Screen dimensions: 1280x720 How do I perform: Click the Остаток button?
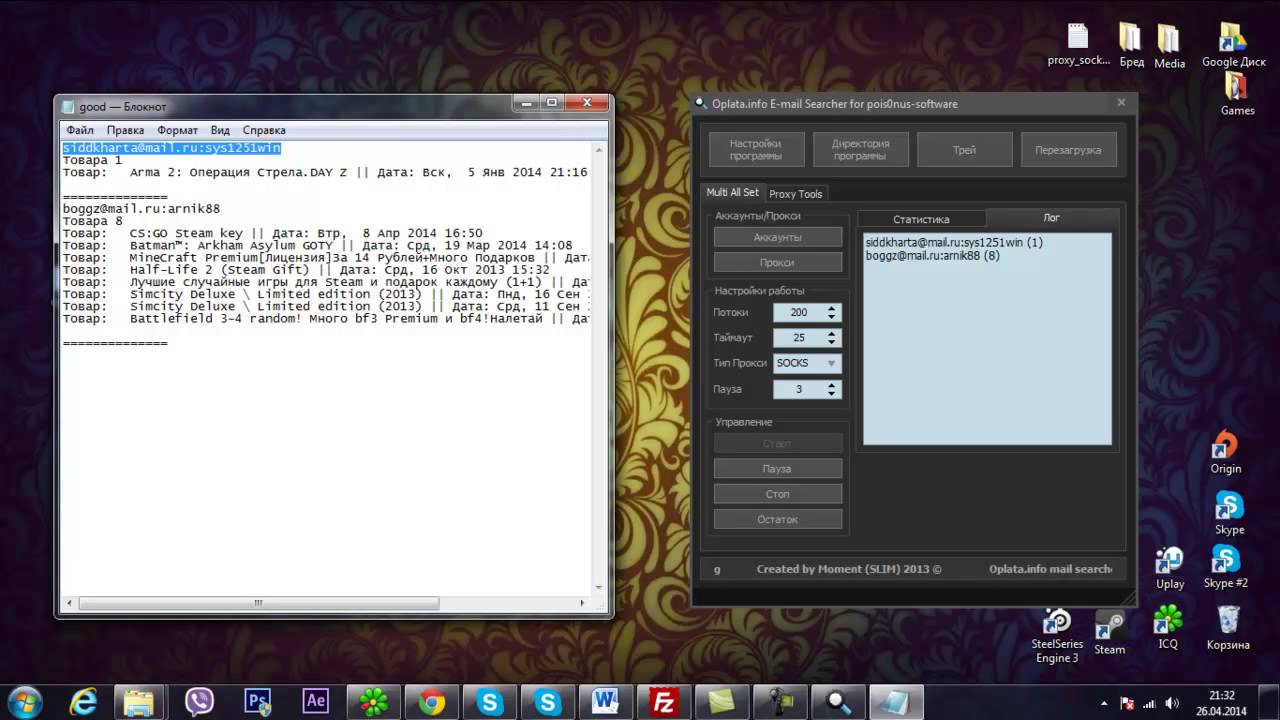[778, 519]
